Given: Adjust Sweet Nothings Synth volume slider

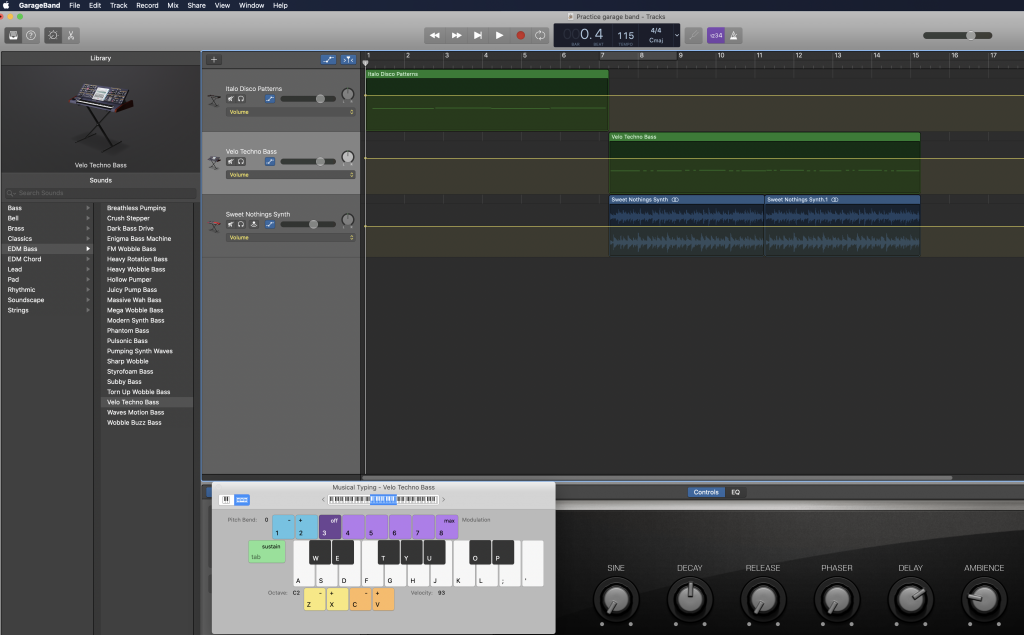Looking at the screenshot, I should [x=308, y=224].
